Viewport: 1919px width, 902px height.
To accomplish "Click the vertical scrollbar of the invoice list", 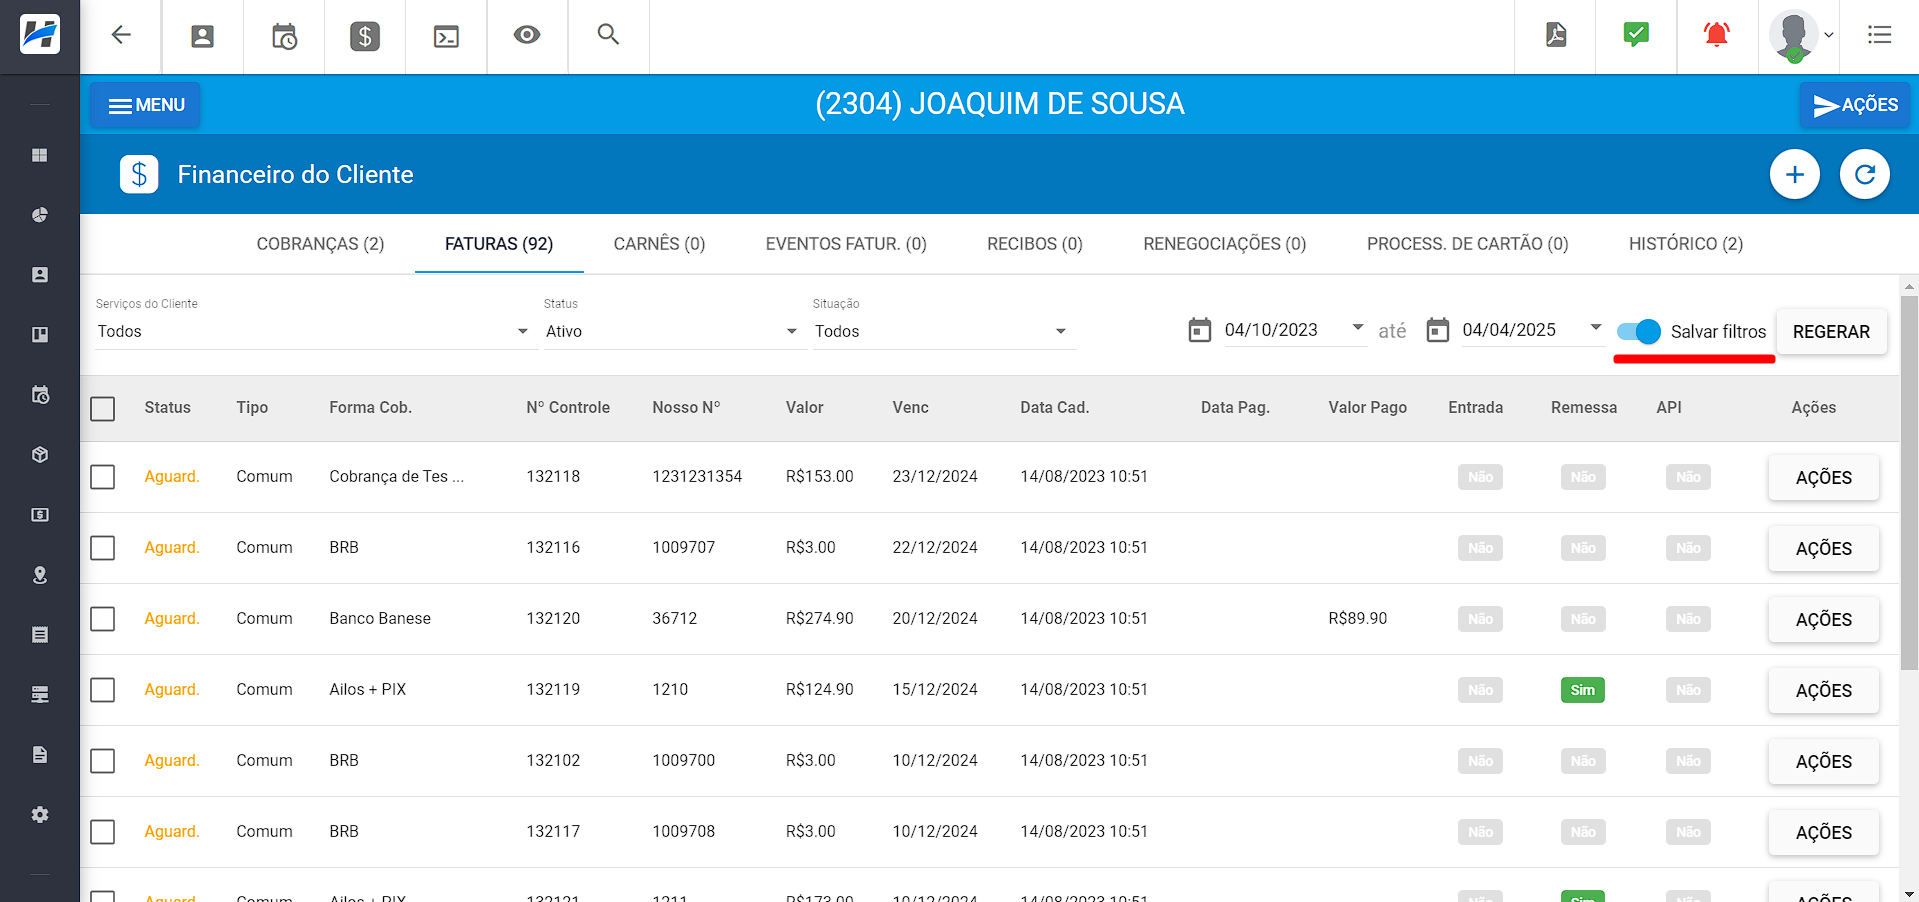I will tap(1909, 482).
